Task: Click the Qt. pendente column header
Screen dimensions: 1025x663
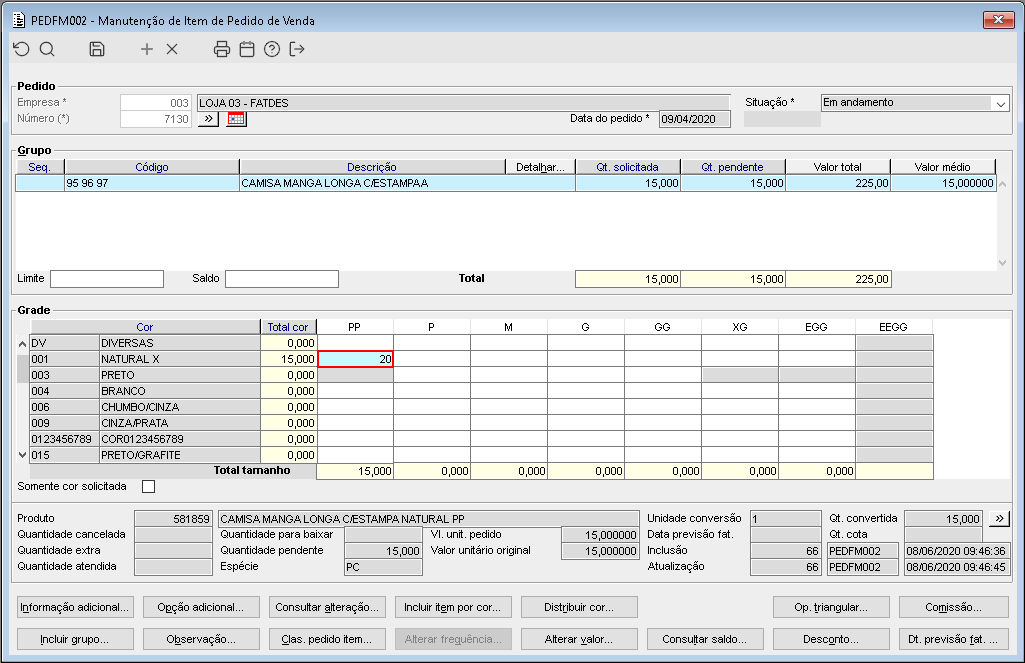Action: tap(733, 167)
